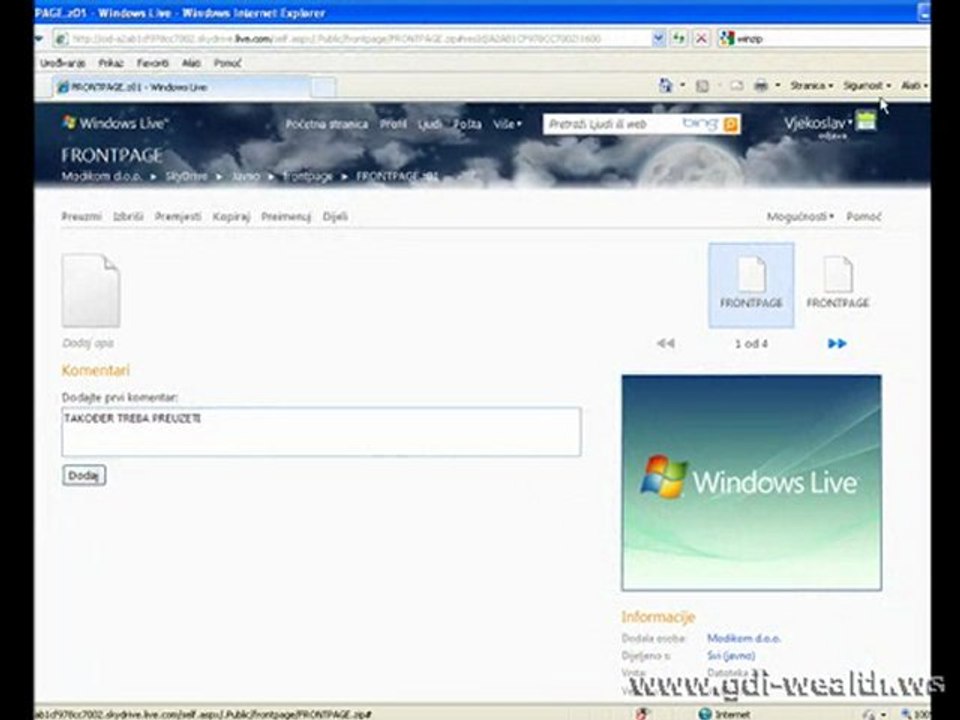Go to next file with blue double-arrow
Screen dimensions: 960x720
coord(837,343)
